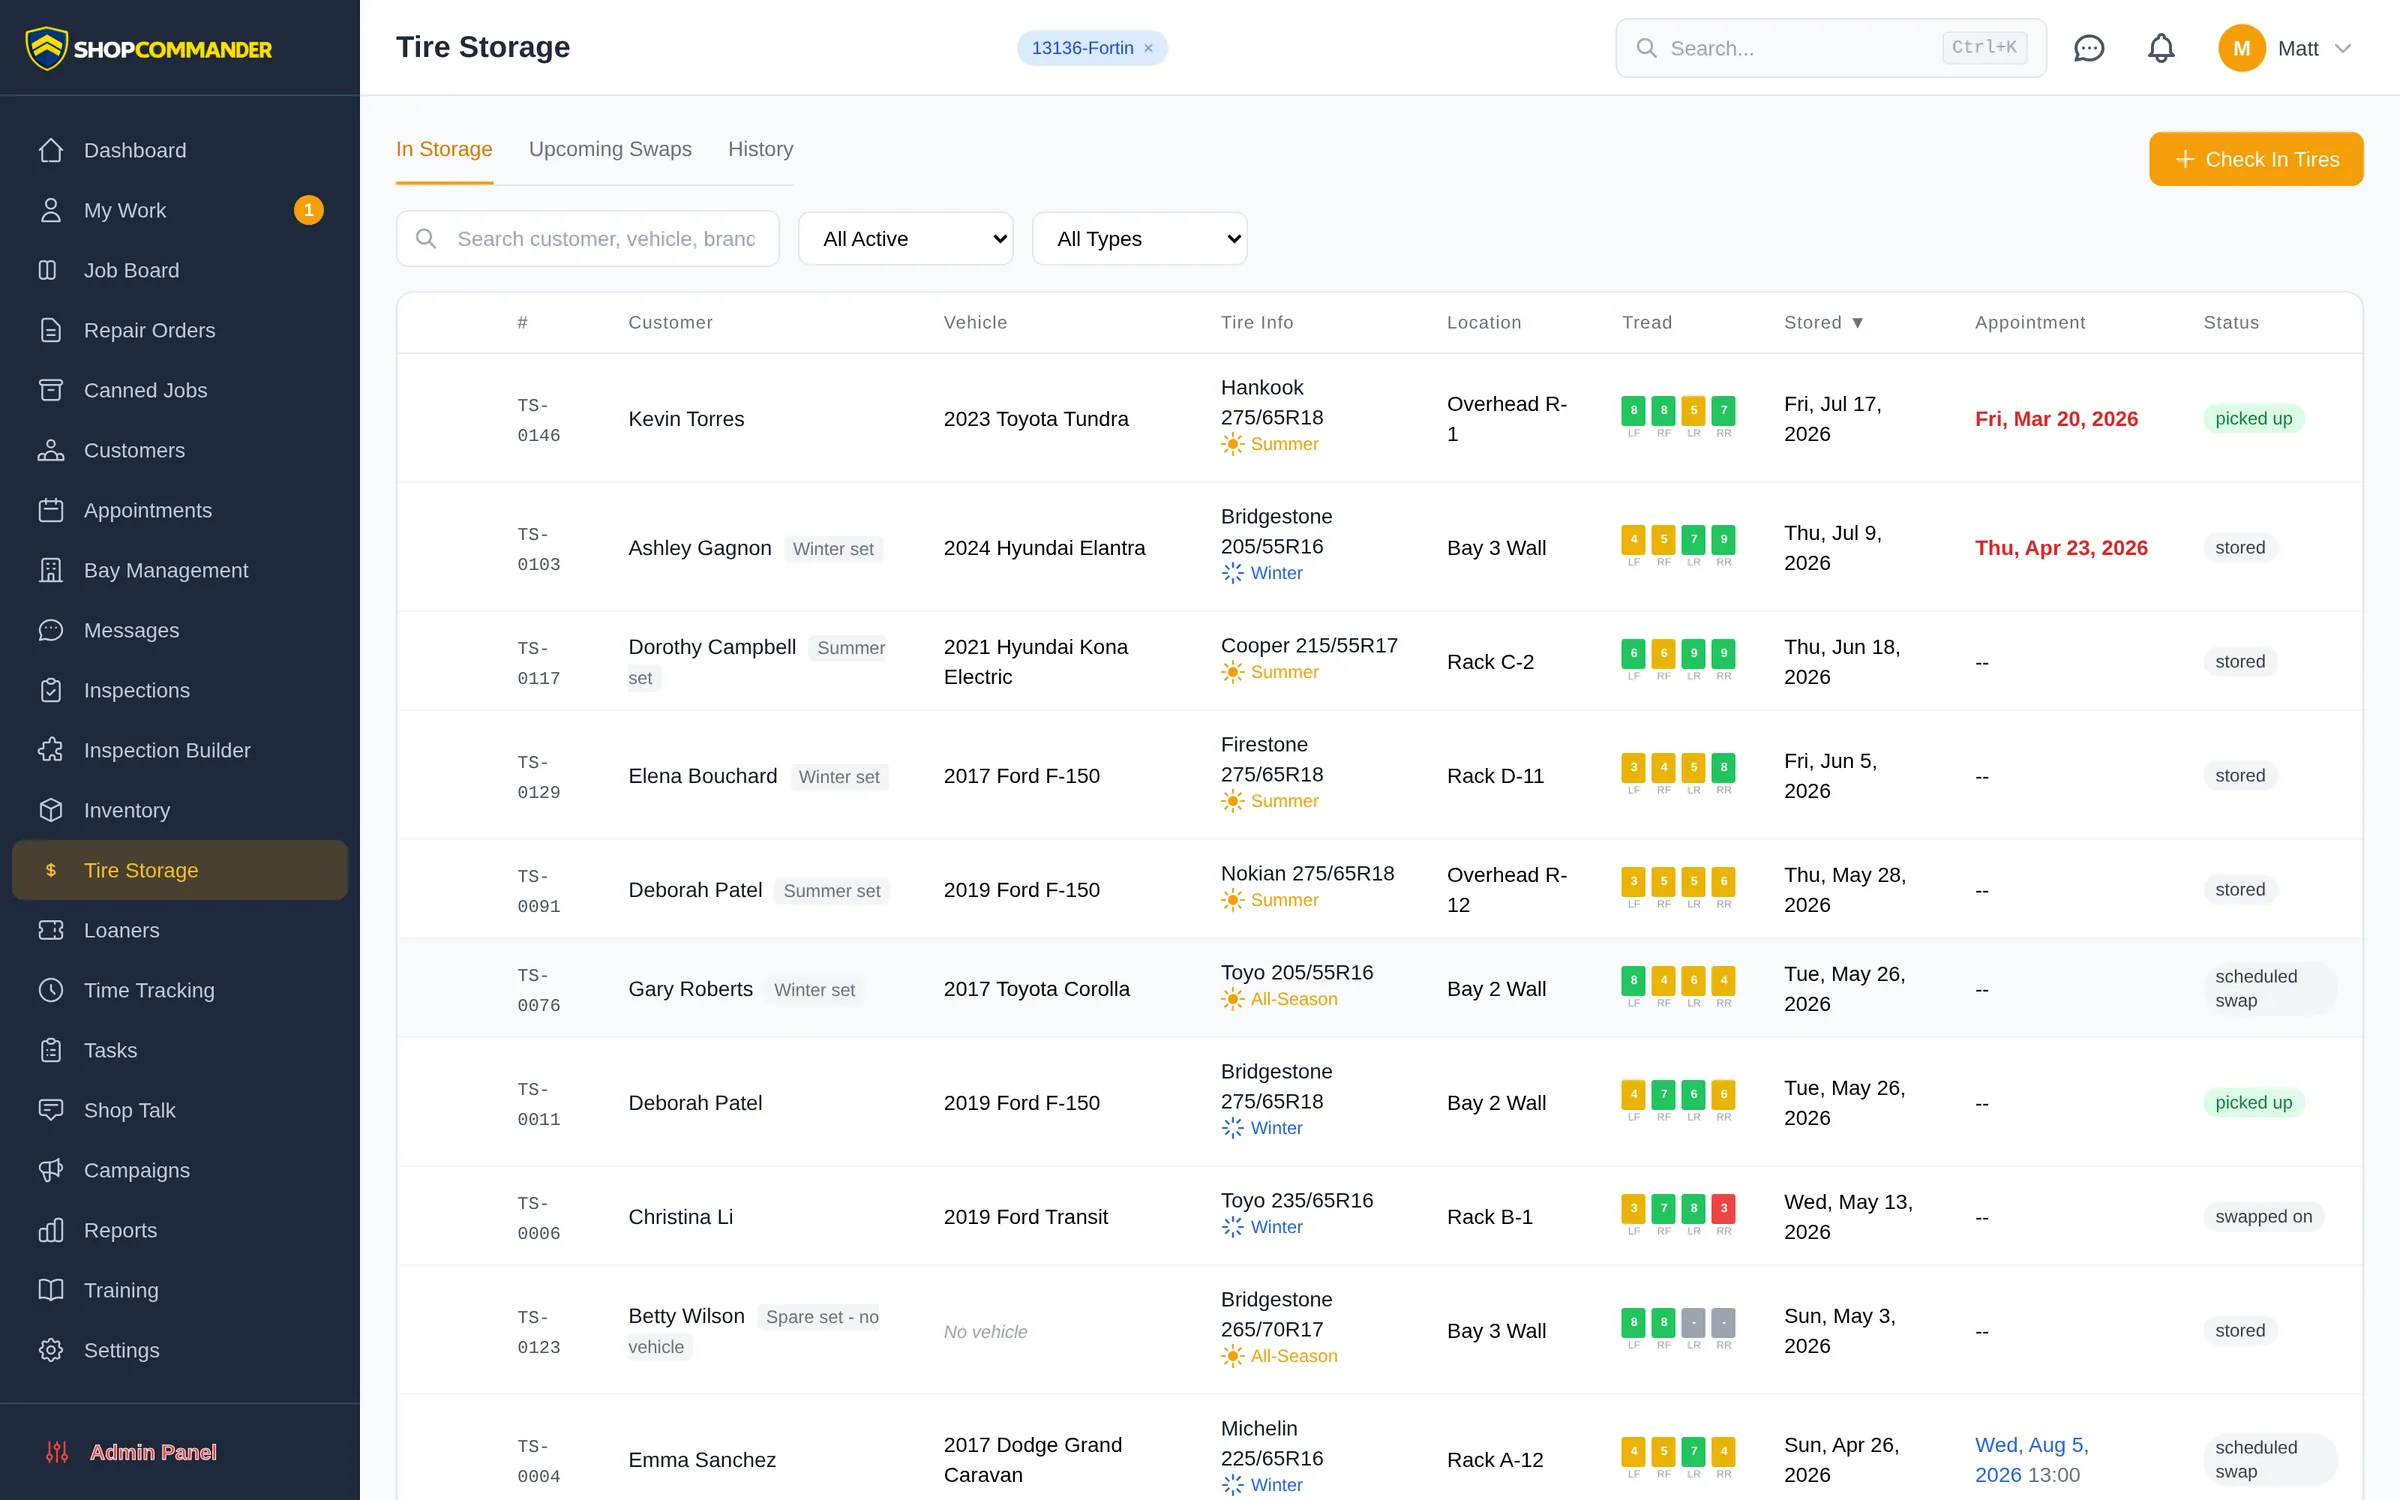Click the ShopCommander shield logo
The width and height of the screenshot is (2400, 1500).
[x=46, y=48]
